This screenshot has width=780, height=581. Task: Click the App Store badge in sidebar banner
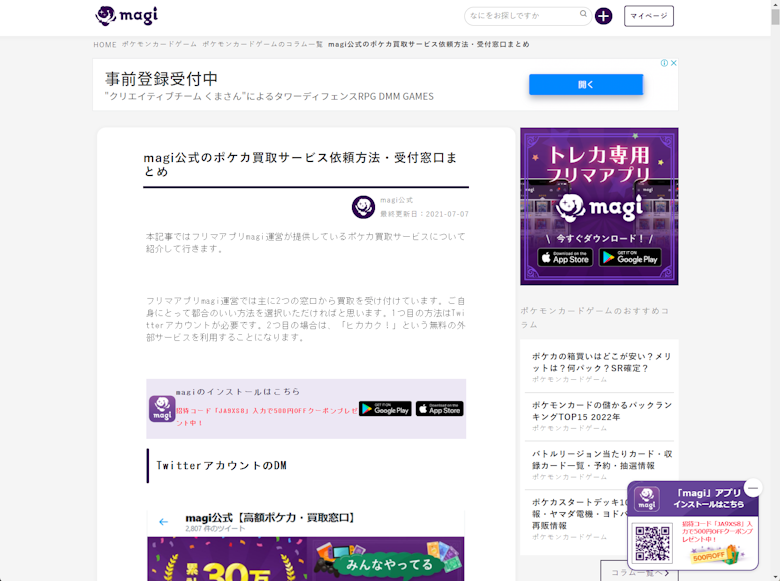(x=565, y=258)
